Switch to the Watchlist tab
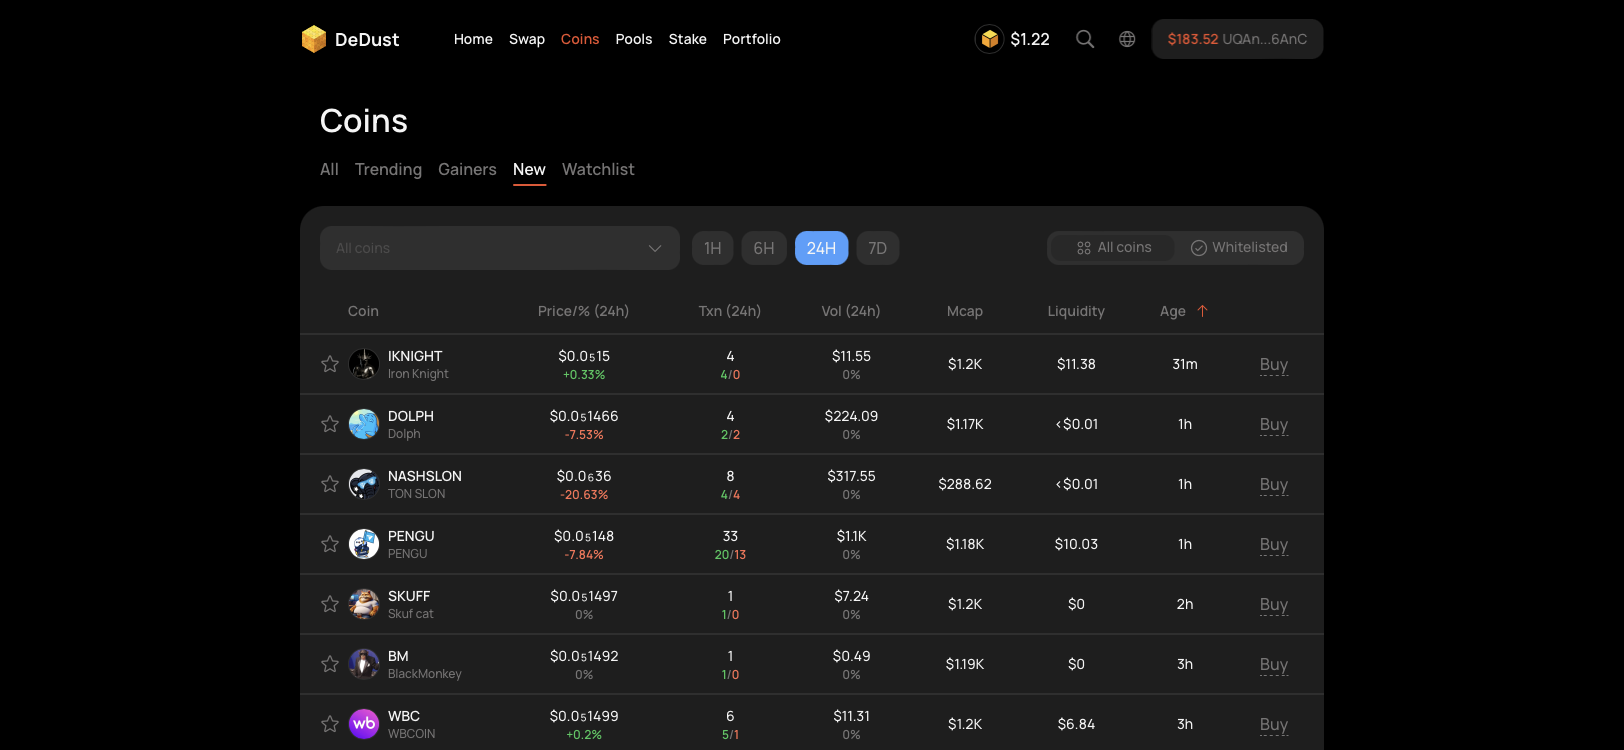This screenshot has width=1624, height=750. click(x=598, y=170)
